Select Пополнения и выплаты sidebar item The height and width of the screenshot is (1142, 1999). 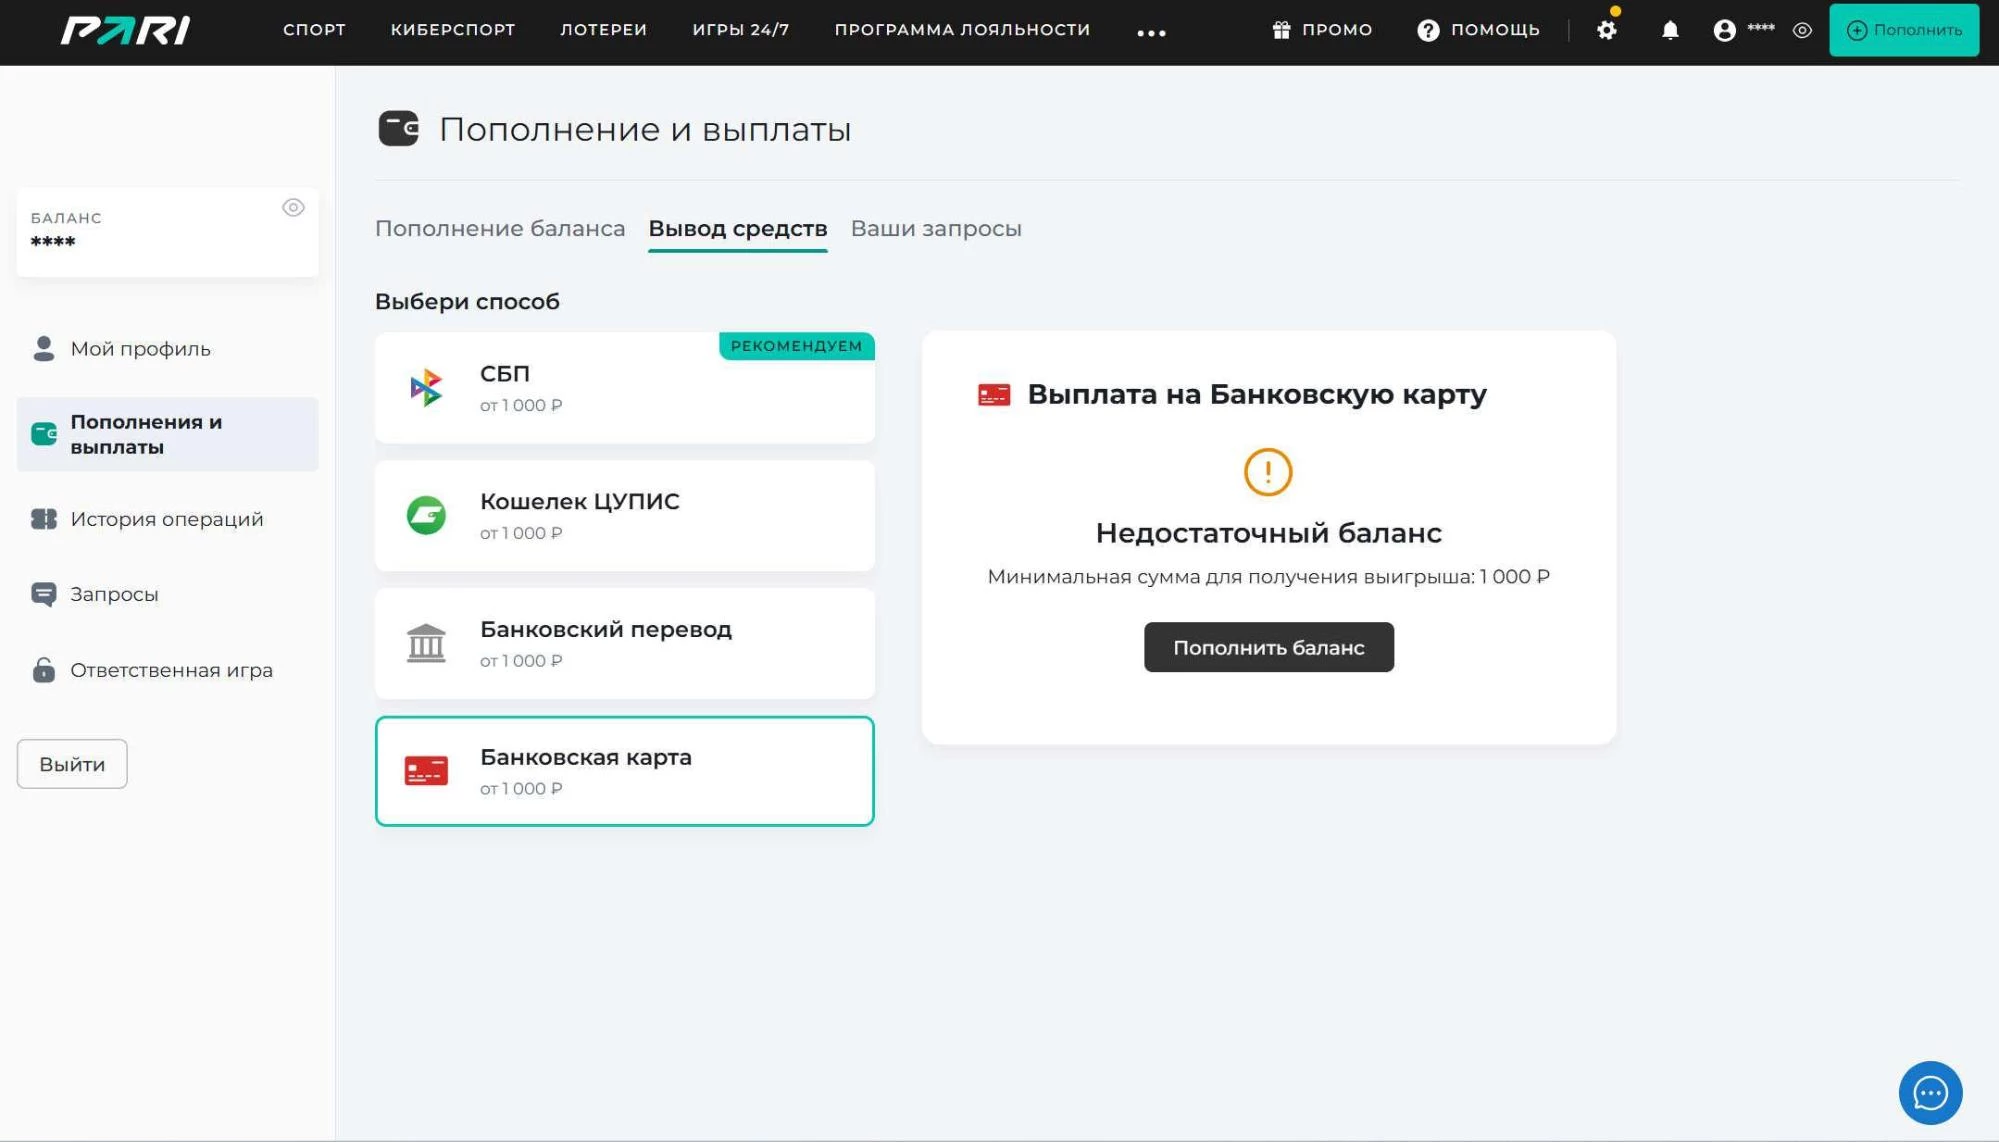[167, 434]
